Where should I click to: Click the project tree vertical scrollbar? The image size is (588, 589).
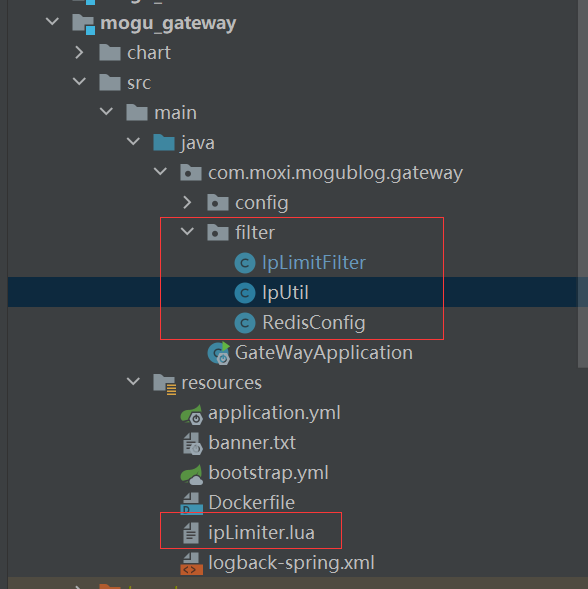pos(582,184)
